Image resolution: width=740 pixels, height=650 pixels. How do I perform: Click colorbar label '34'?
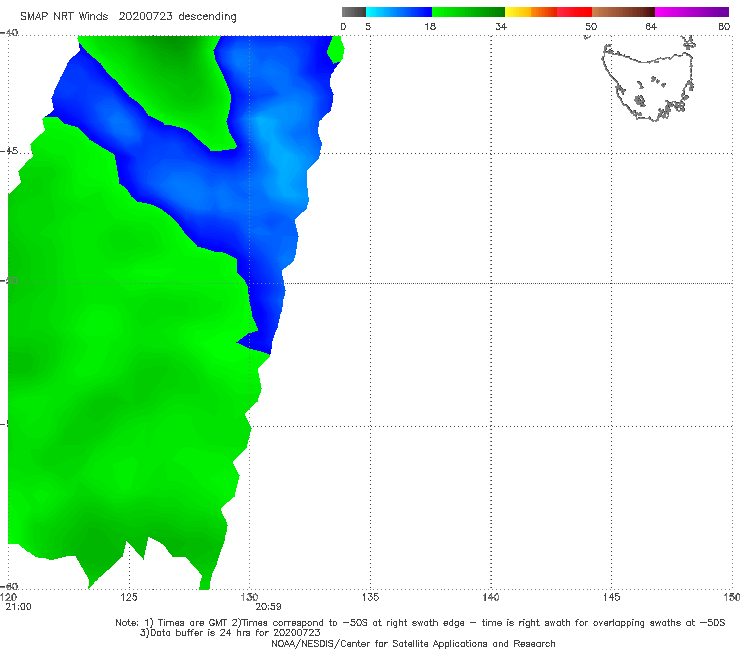coord(501,26)
